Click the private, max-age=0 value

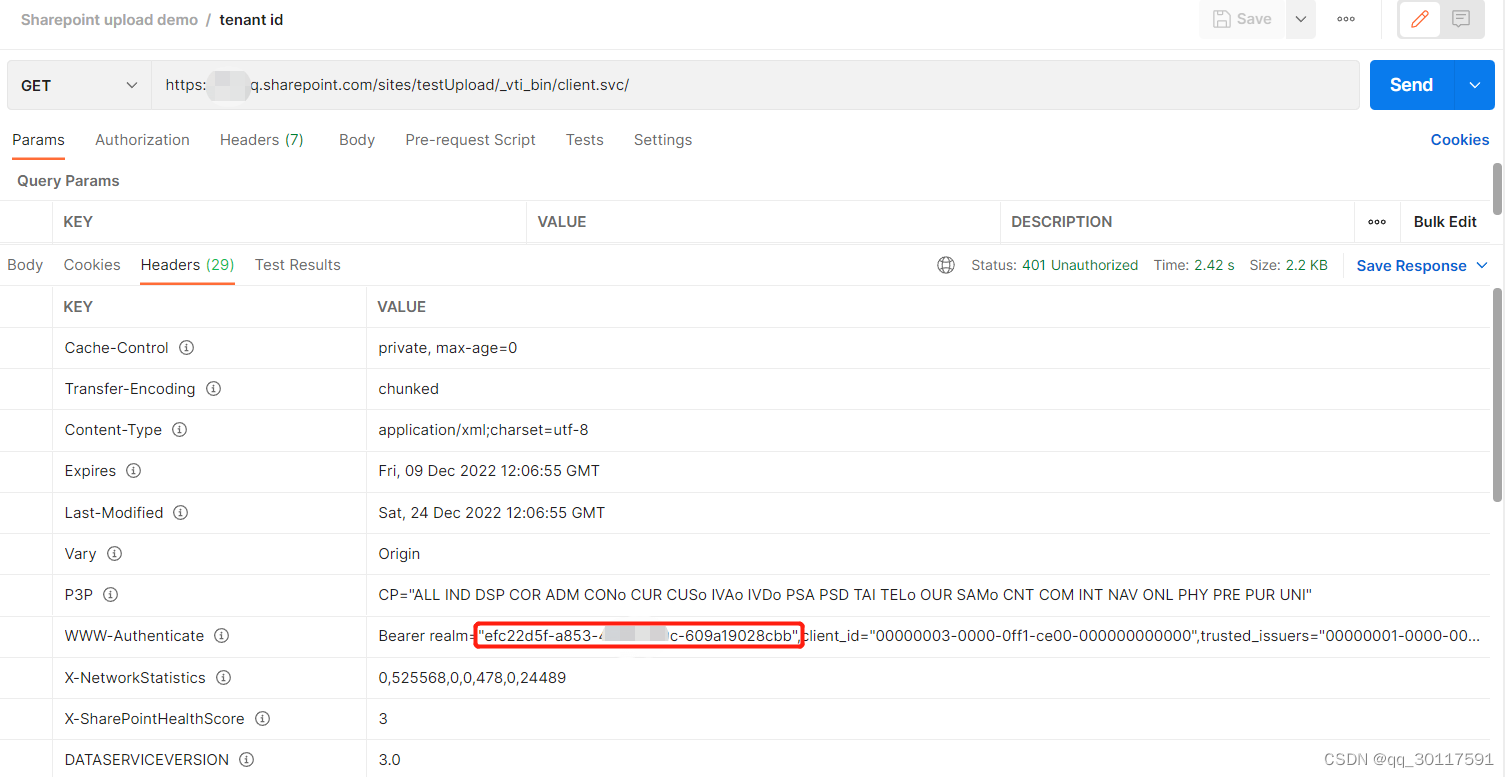447,348
